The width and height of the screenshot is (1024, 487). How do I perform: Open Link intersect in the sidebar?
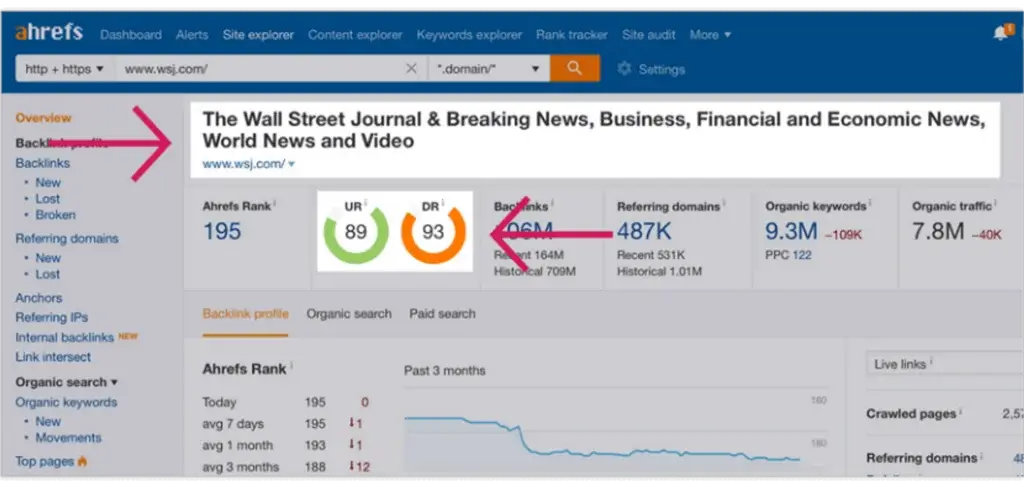tap(53, 357)
